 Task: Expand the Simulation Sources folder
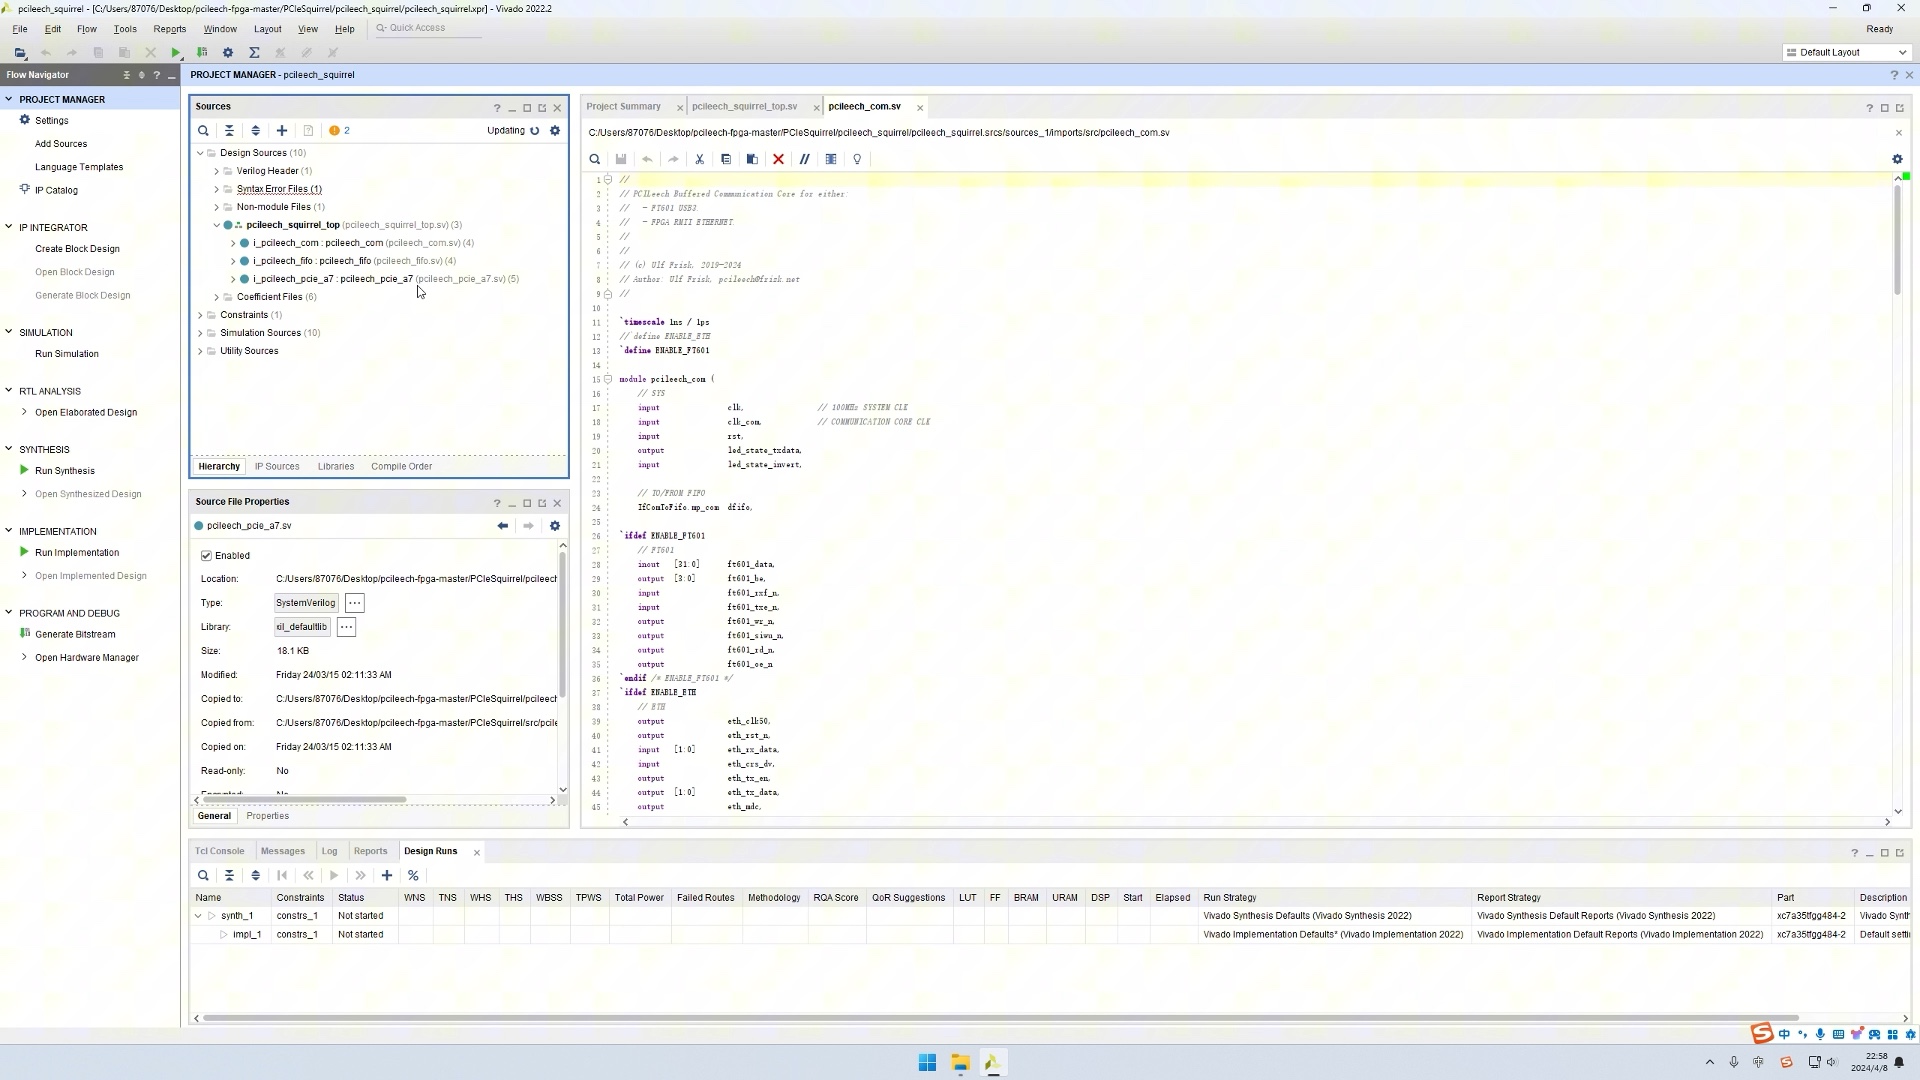tap(200, 333)
